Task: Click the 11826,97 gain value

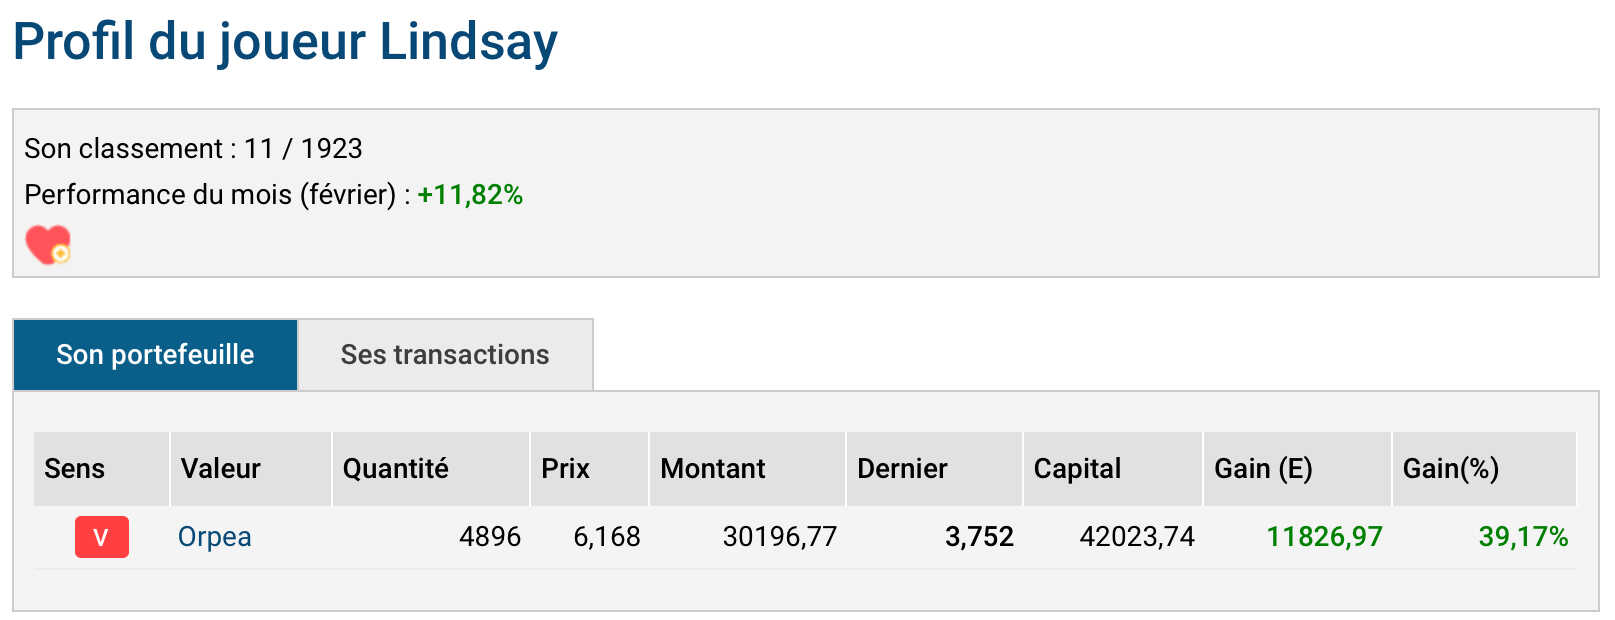Action: click(x=1324, y=537)
